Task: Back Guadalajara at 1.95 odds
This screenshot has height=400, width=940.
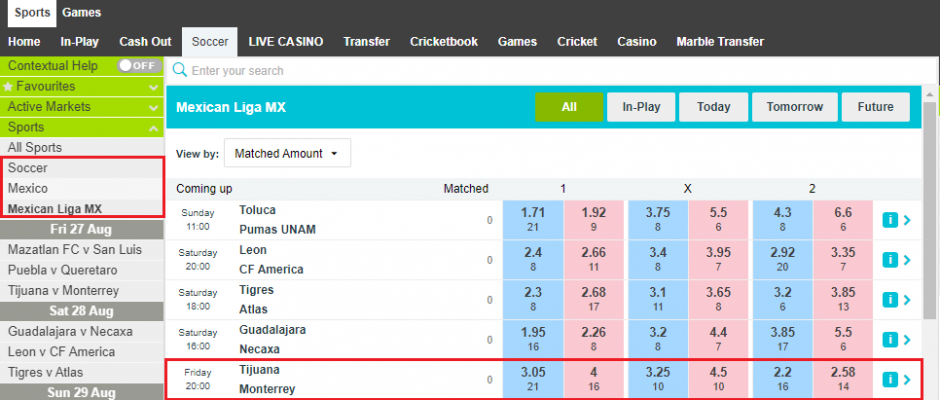Action: pyautogui.click(x=533, y=339)
